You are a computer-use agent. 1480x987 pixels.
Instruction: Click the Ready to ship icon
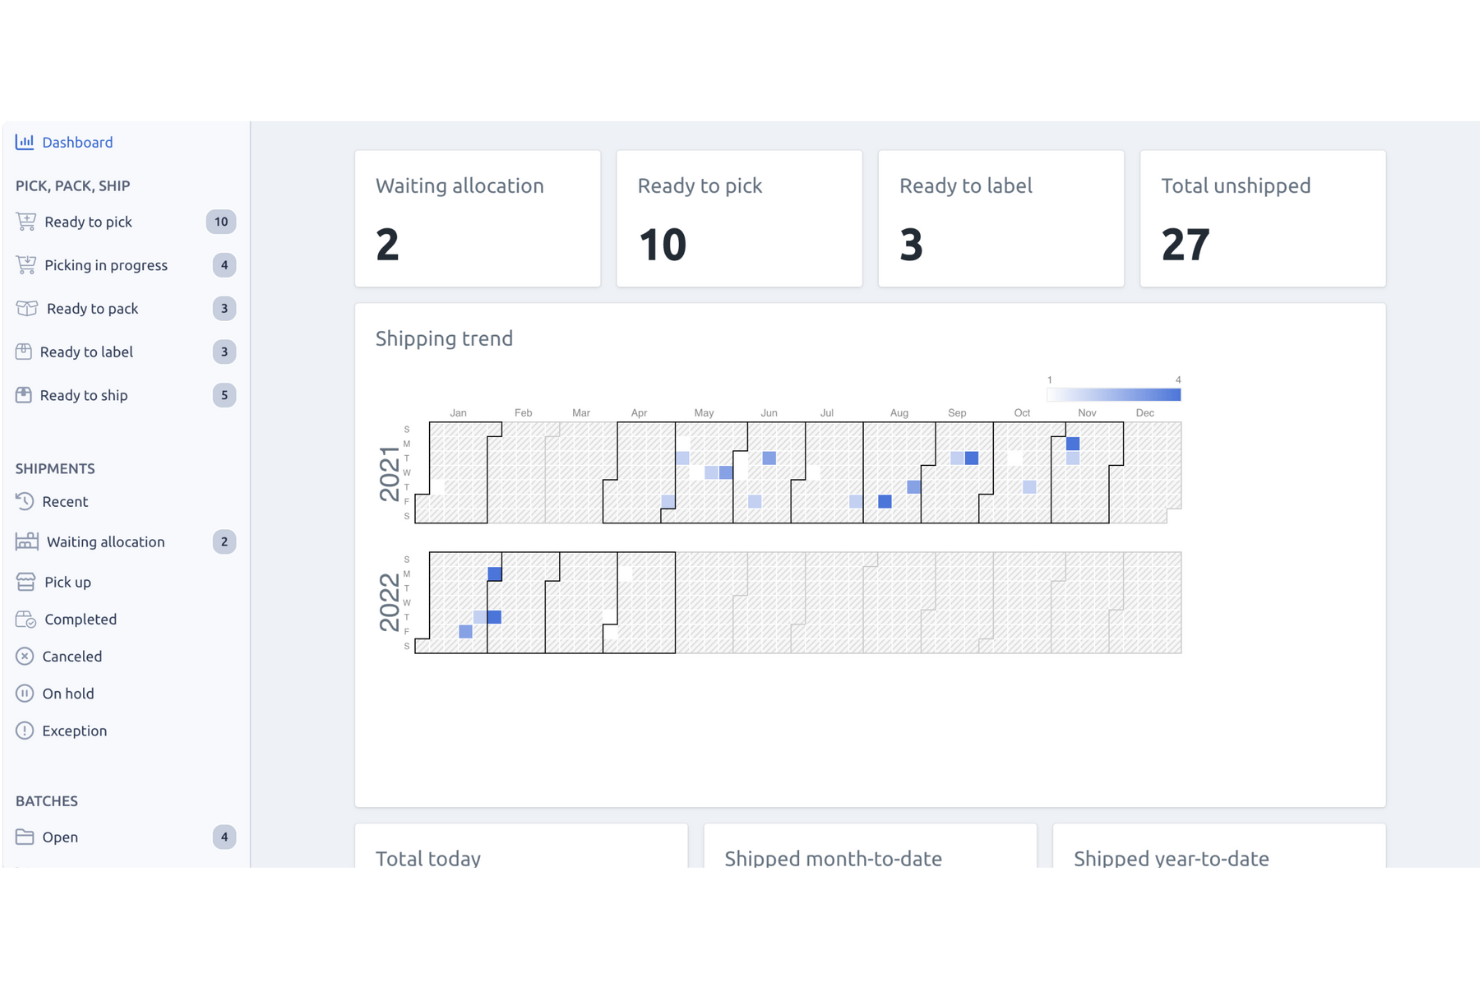[25, 395]
